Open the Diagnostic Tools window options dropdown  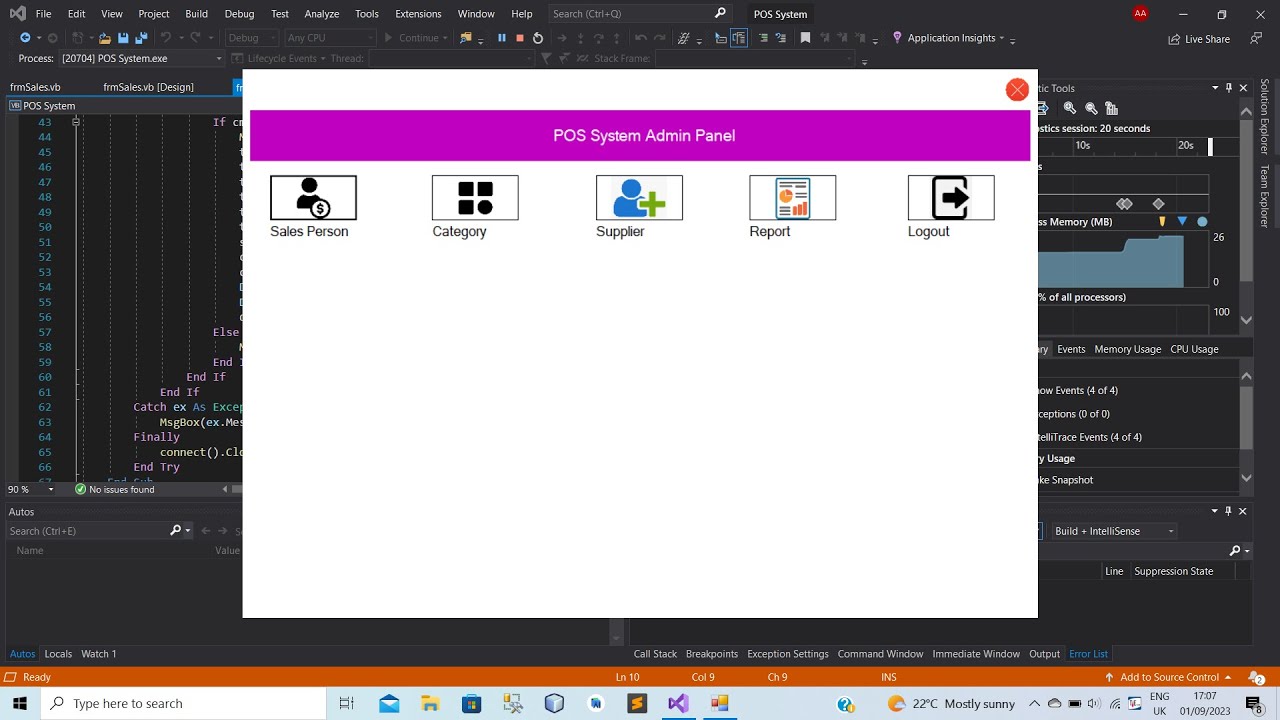tap(1216, 88)
